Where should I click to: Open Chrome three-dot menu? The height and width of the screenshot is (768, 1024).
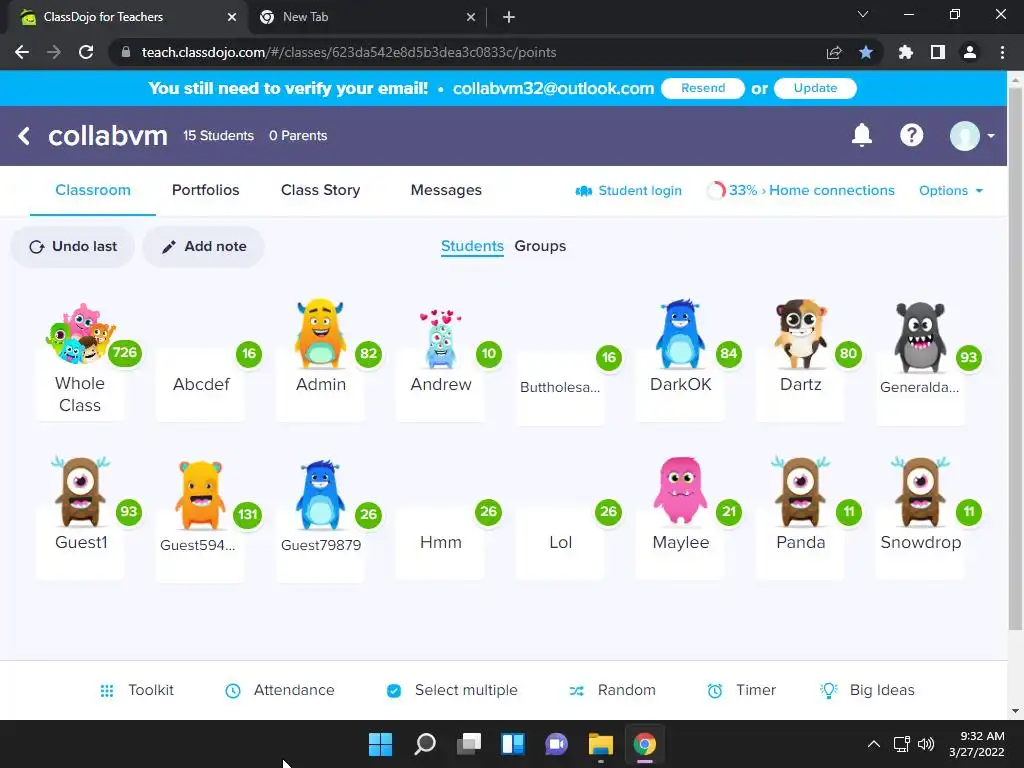pyautogui.click(x=1002, y=52)
